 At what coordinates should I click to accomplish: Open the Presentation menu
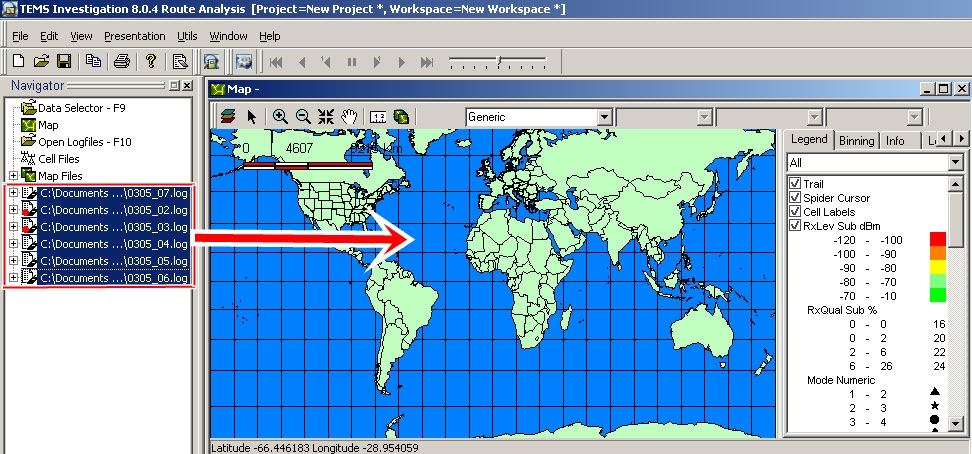pos(135,36)
